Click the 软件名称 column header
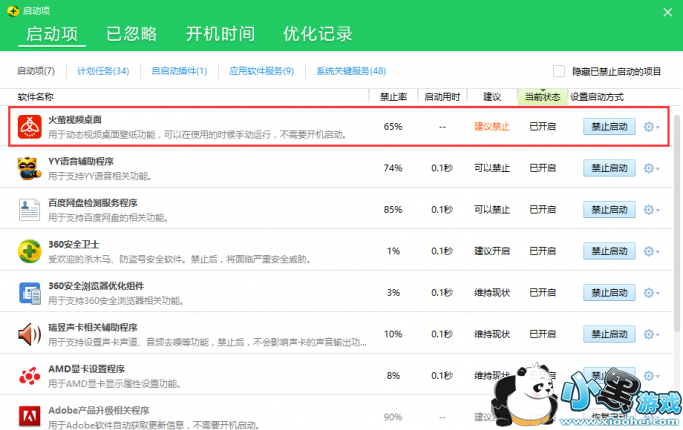Screen dimensions: 683x430 (36, 97)
